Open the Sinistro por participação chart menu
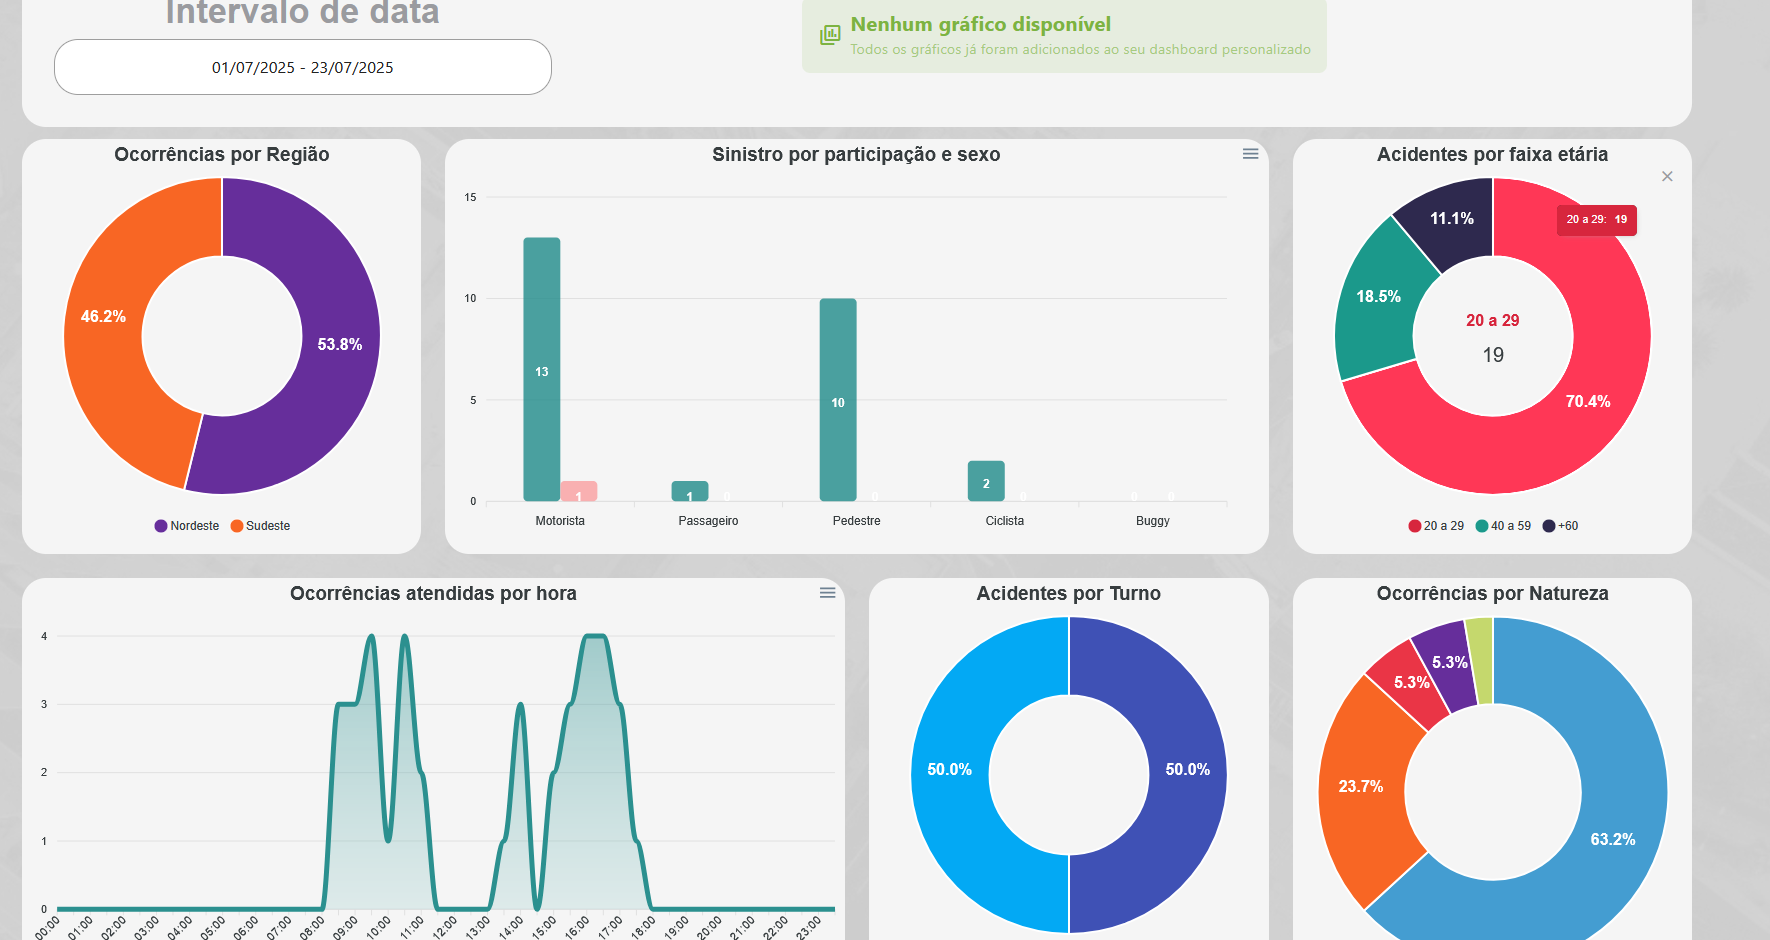The width and height of the screenshot is (1770, 940). pos(1250,154)
